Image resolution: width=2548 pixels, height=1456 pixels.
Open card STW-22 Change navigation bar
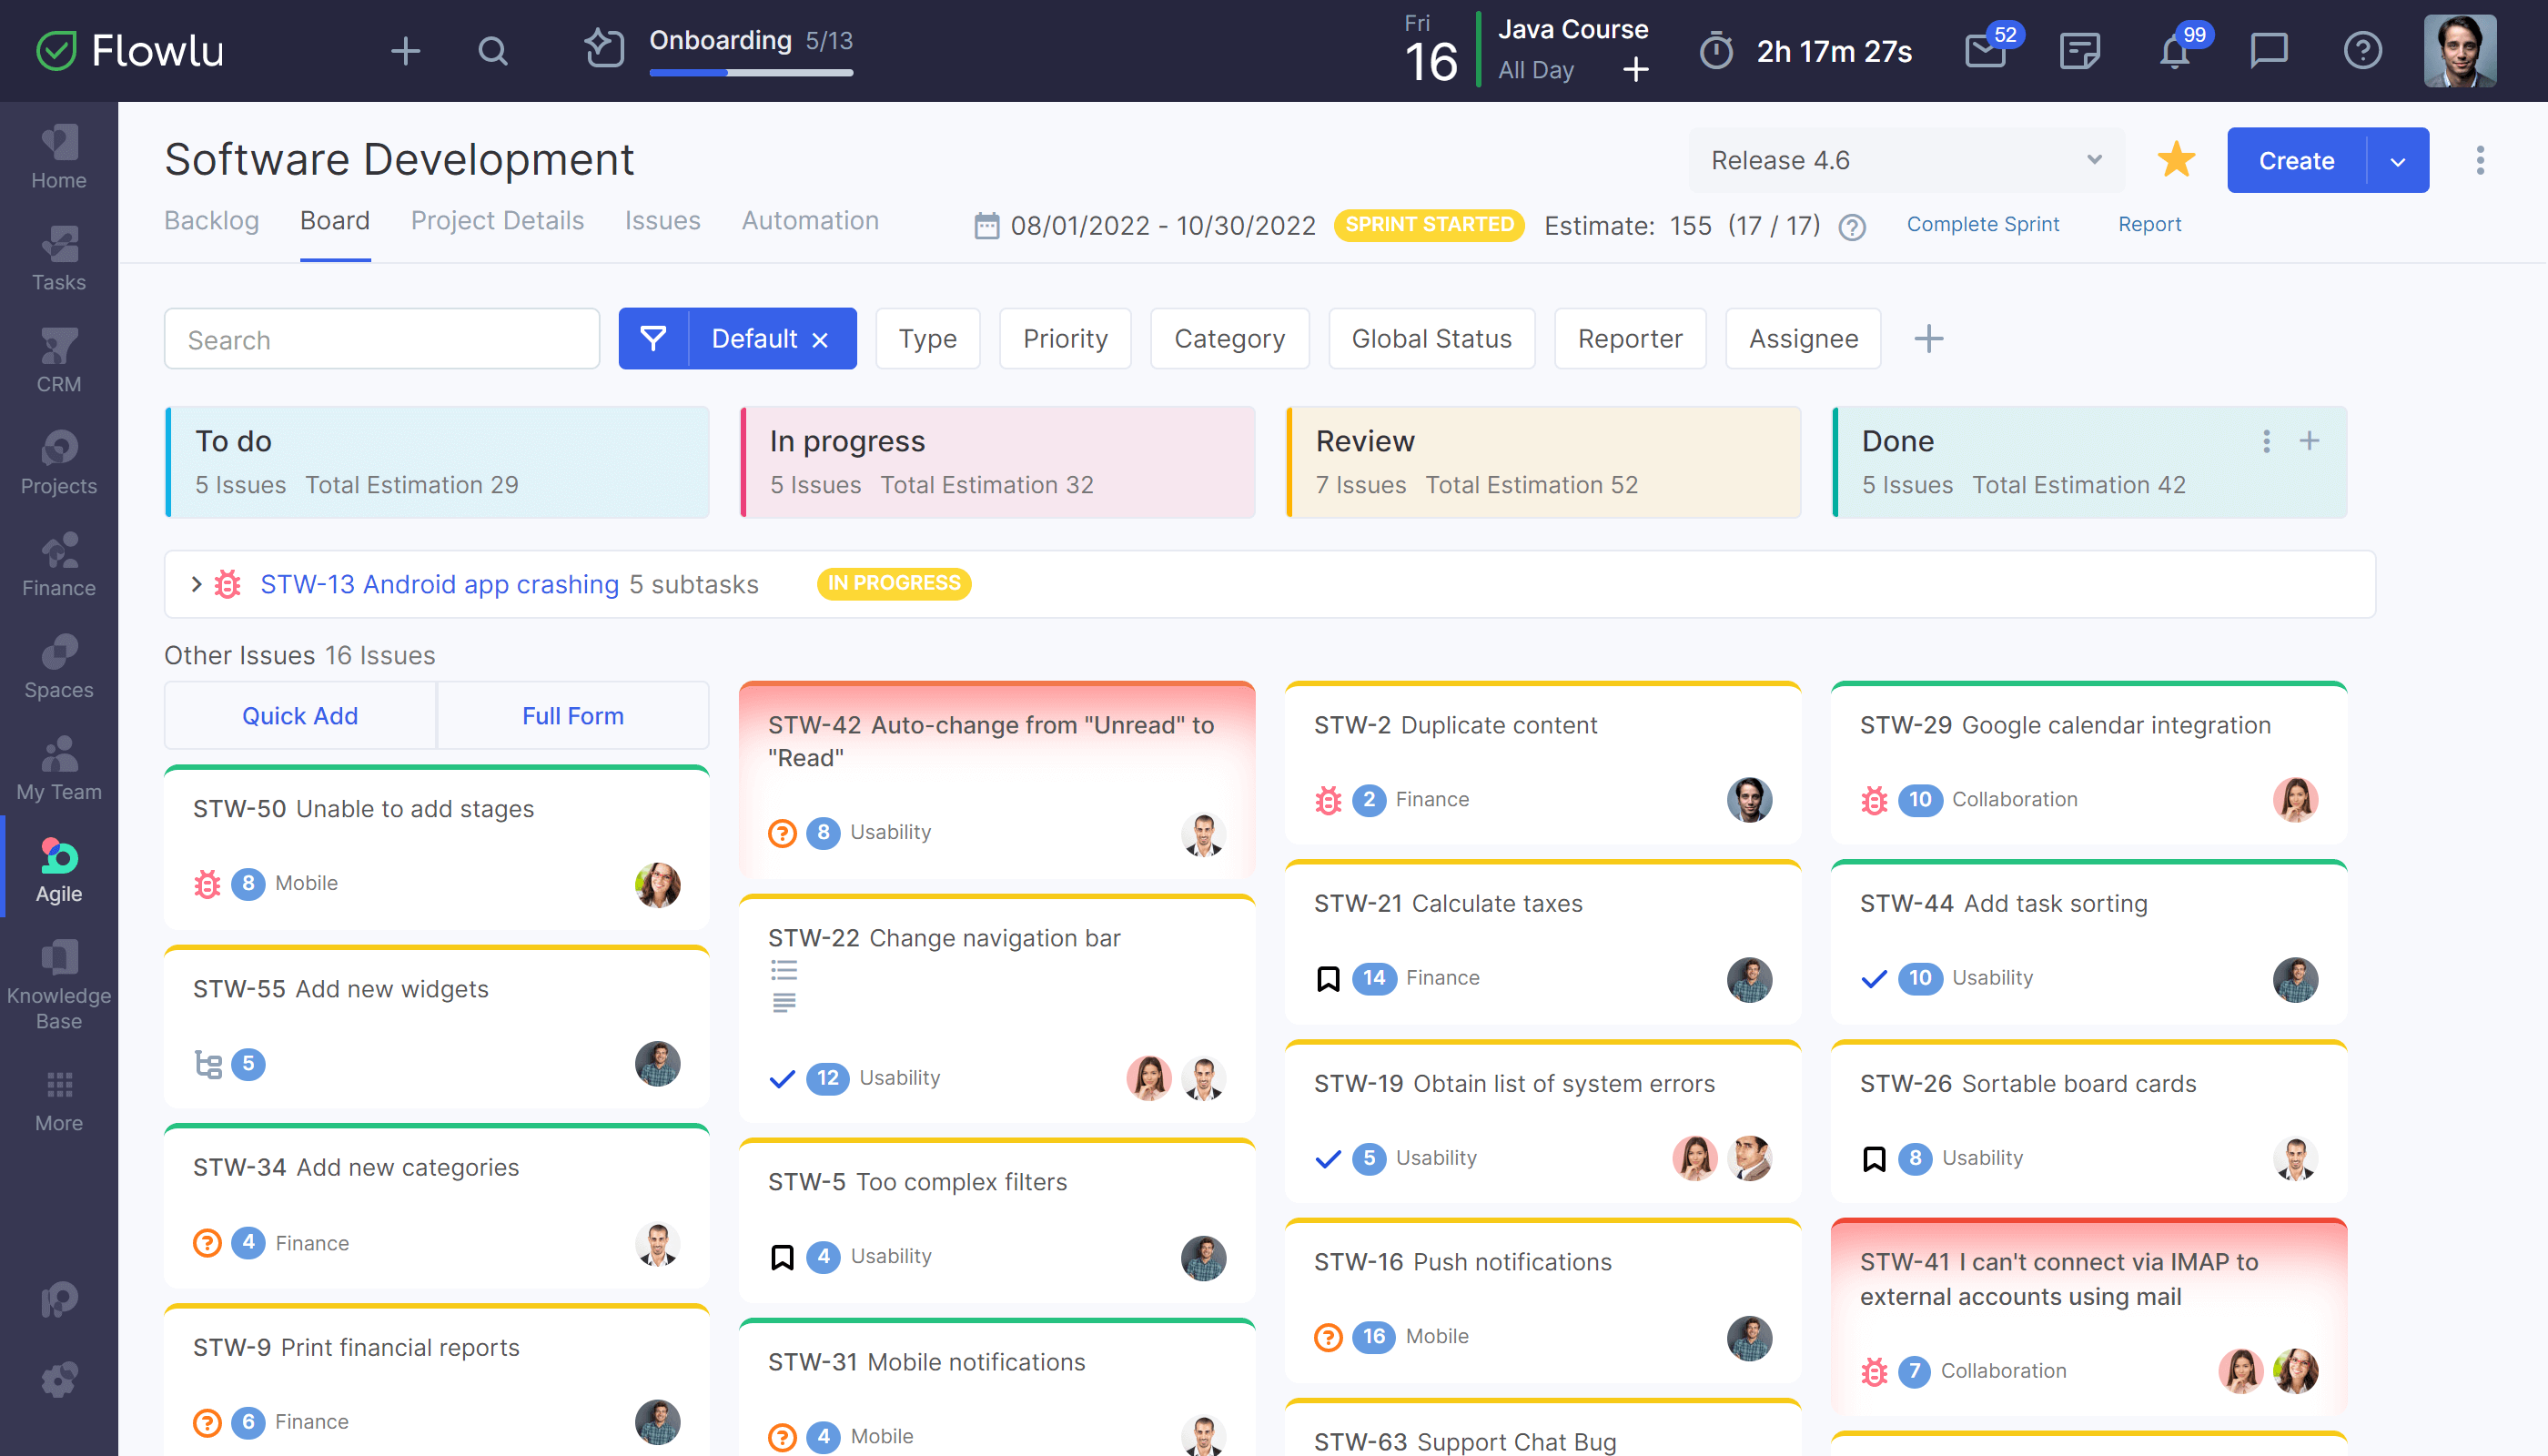pyautogui.click(x=997, y=1009)
